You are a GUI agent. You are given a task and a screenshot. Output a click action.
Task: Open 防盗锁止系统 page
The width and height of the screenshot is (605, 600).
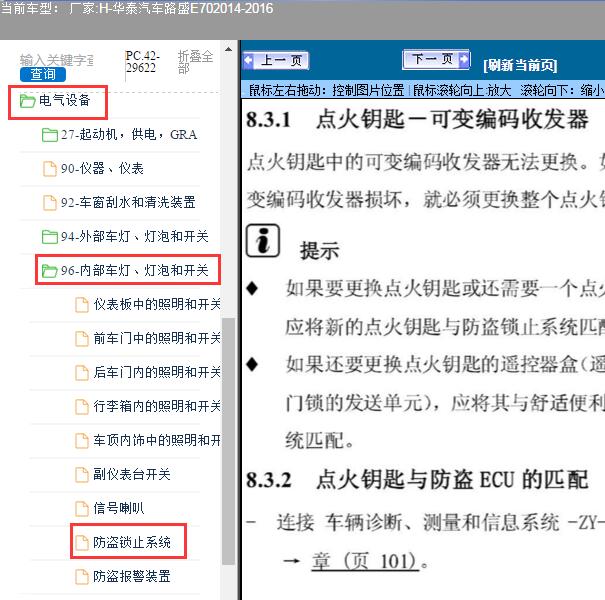(132, 542)
